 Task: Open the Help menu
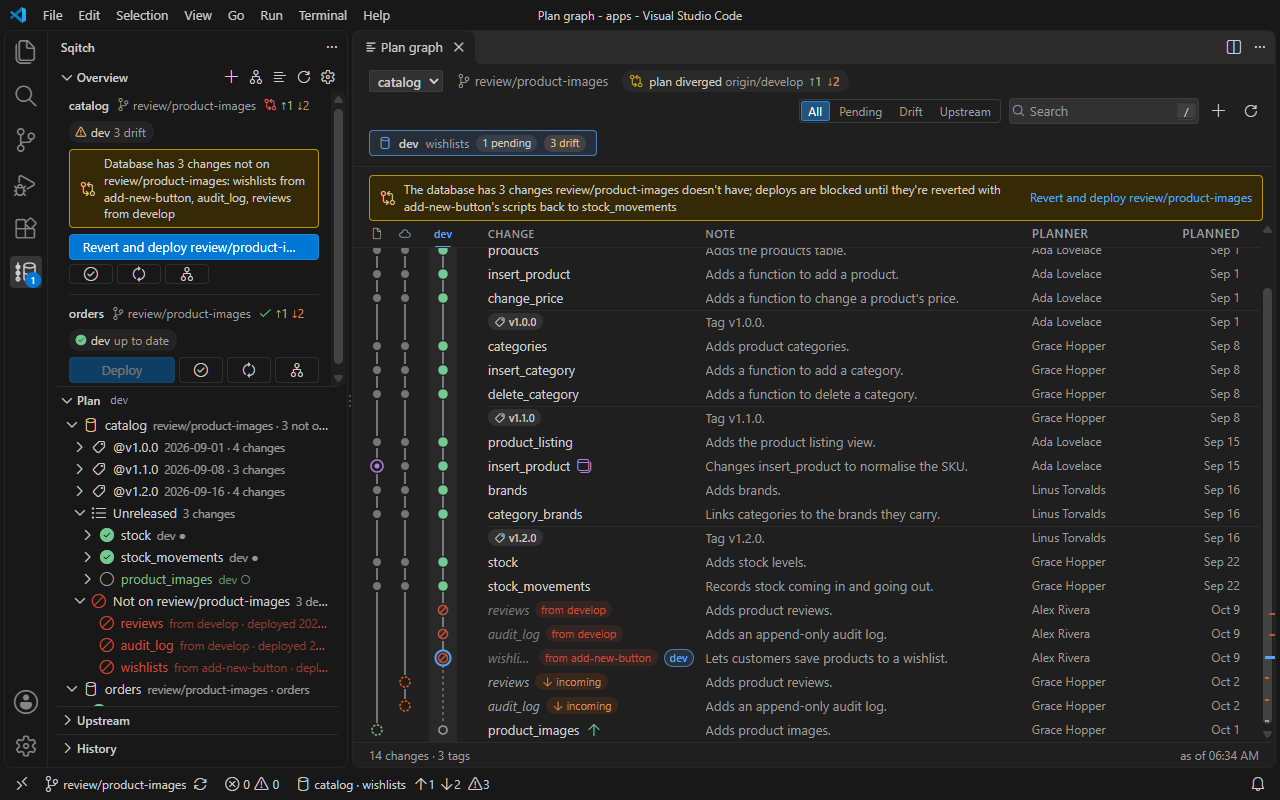point(377,15)
